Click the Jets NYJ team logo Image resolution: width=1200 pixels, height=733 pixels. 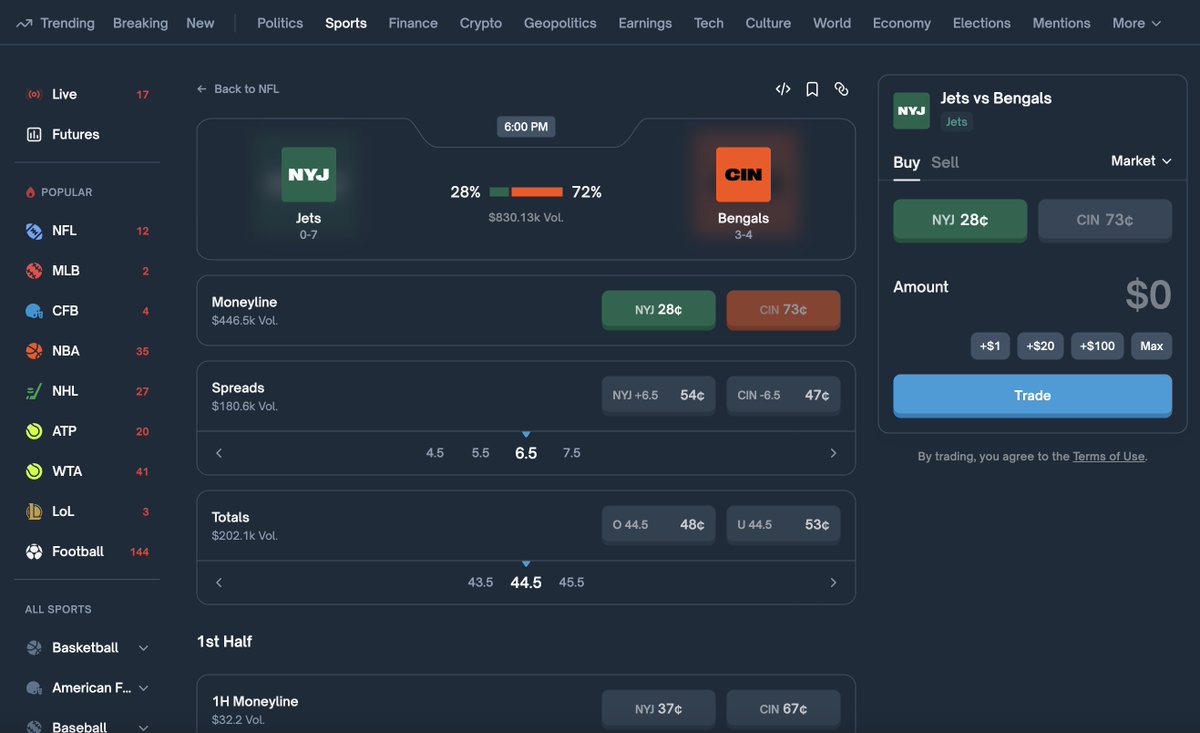click(308, 175)
